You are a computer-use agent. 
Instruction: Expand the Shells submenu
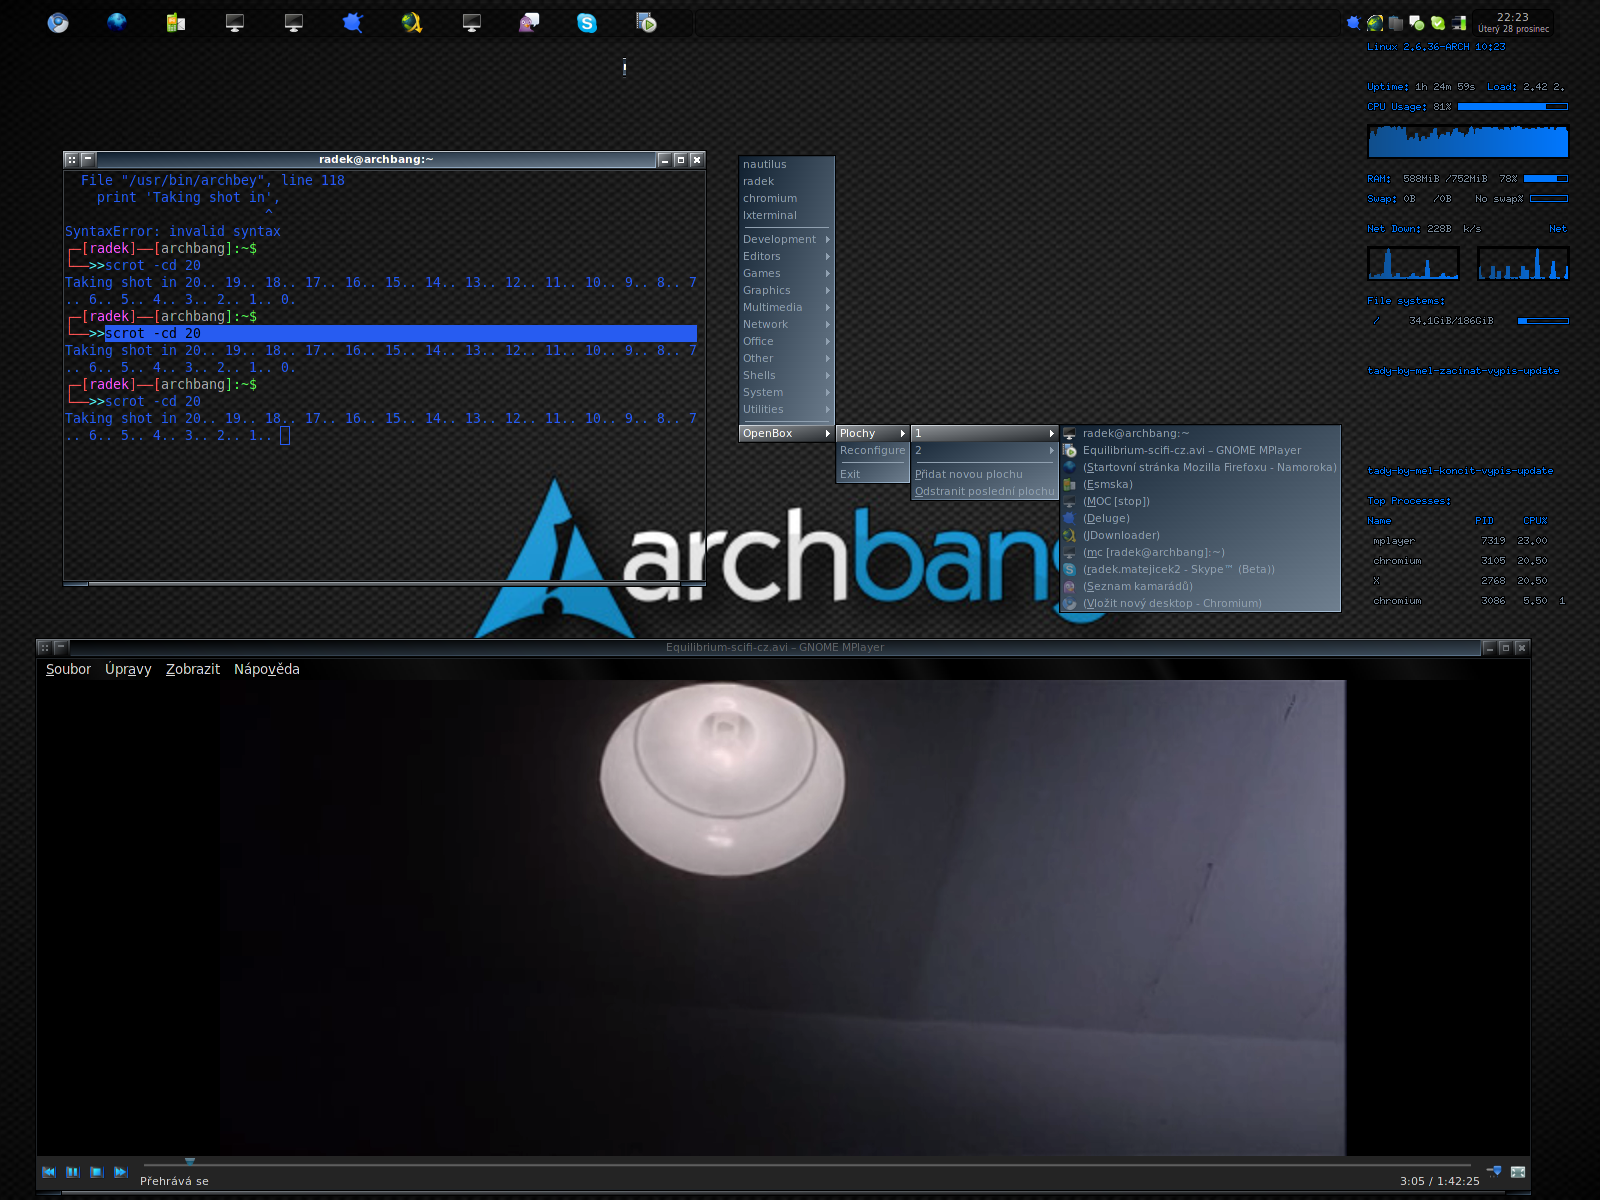[786, 375]
